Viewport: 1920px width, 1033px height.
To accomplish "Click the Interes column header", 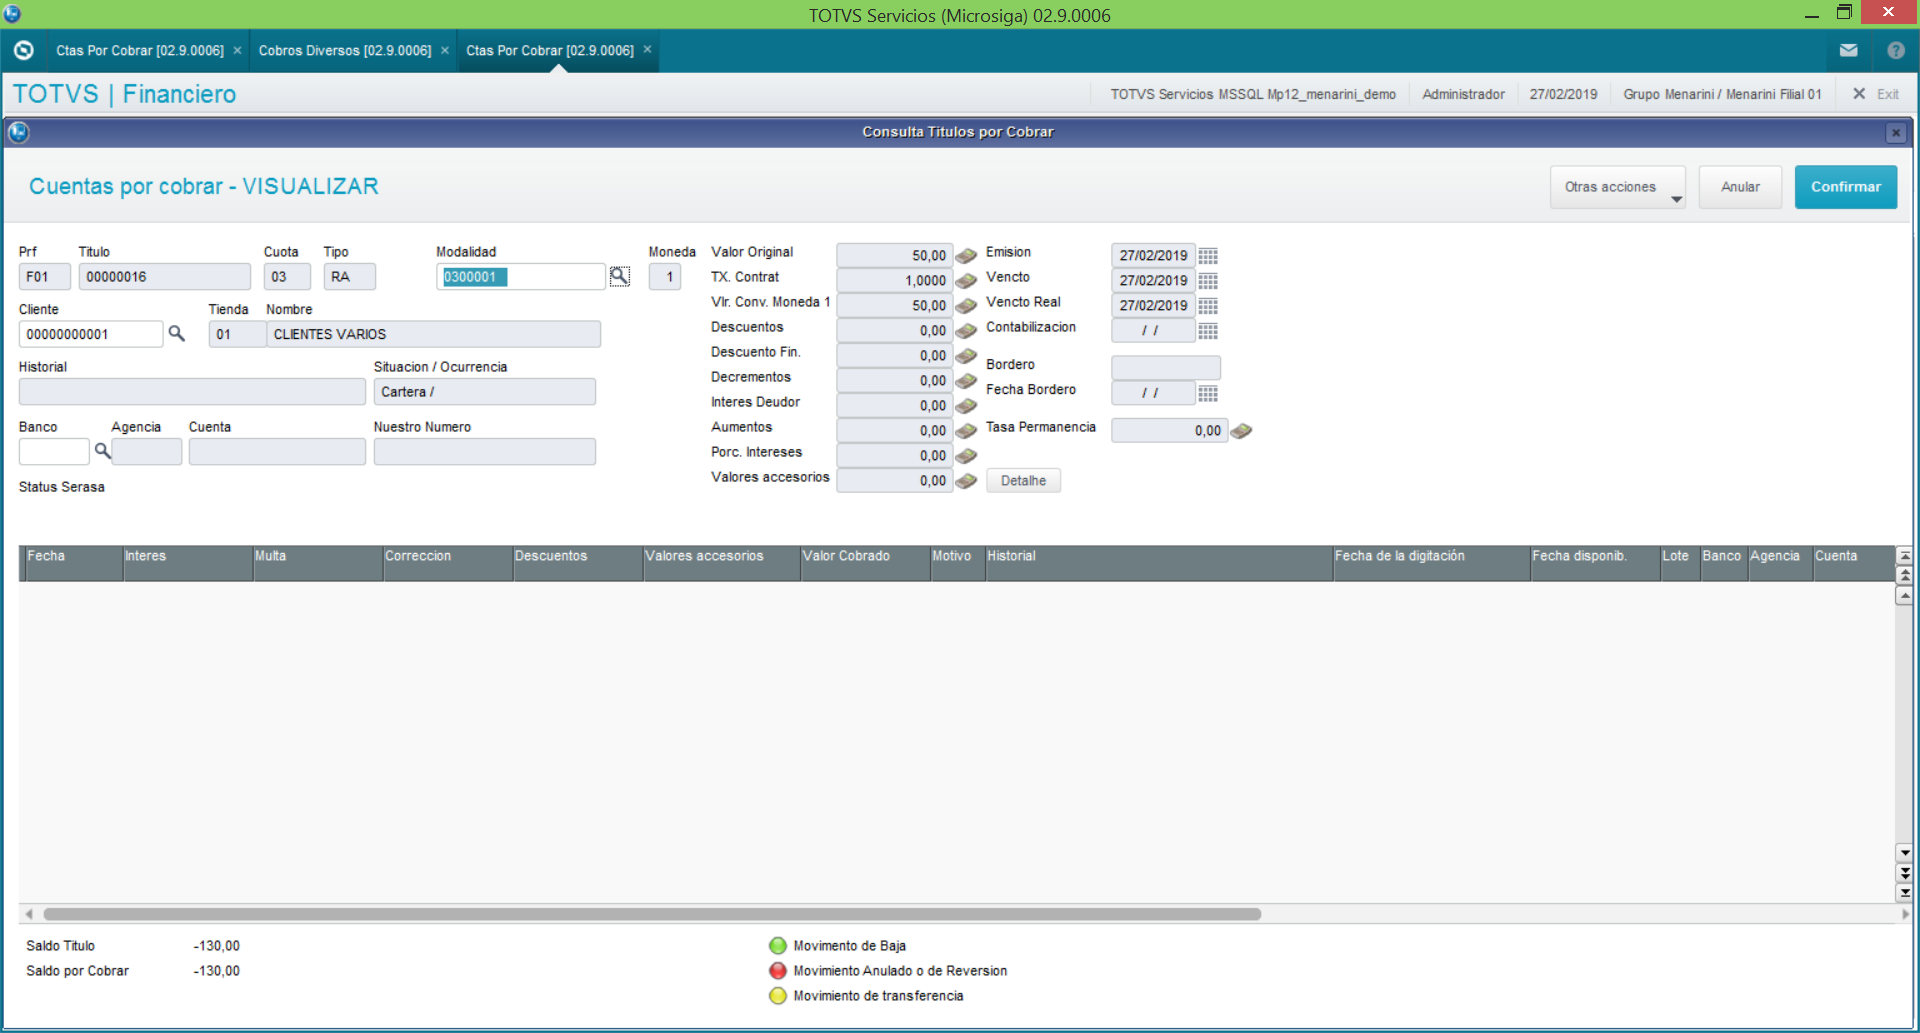I will point(187,563).
